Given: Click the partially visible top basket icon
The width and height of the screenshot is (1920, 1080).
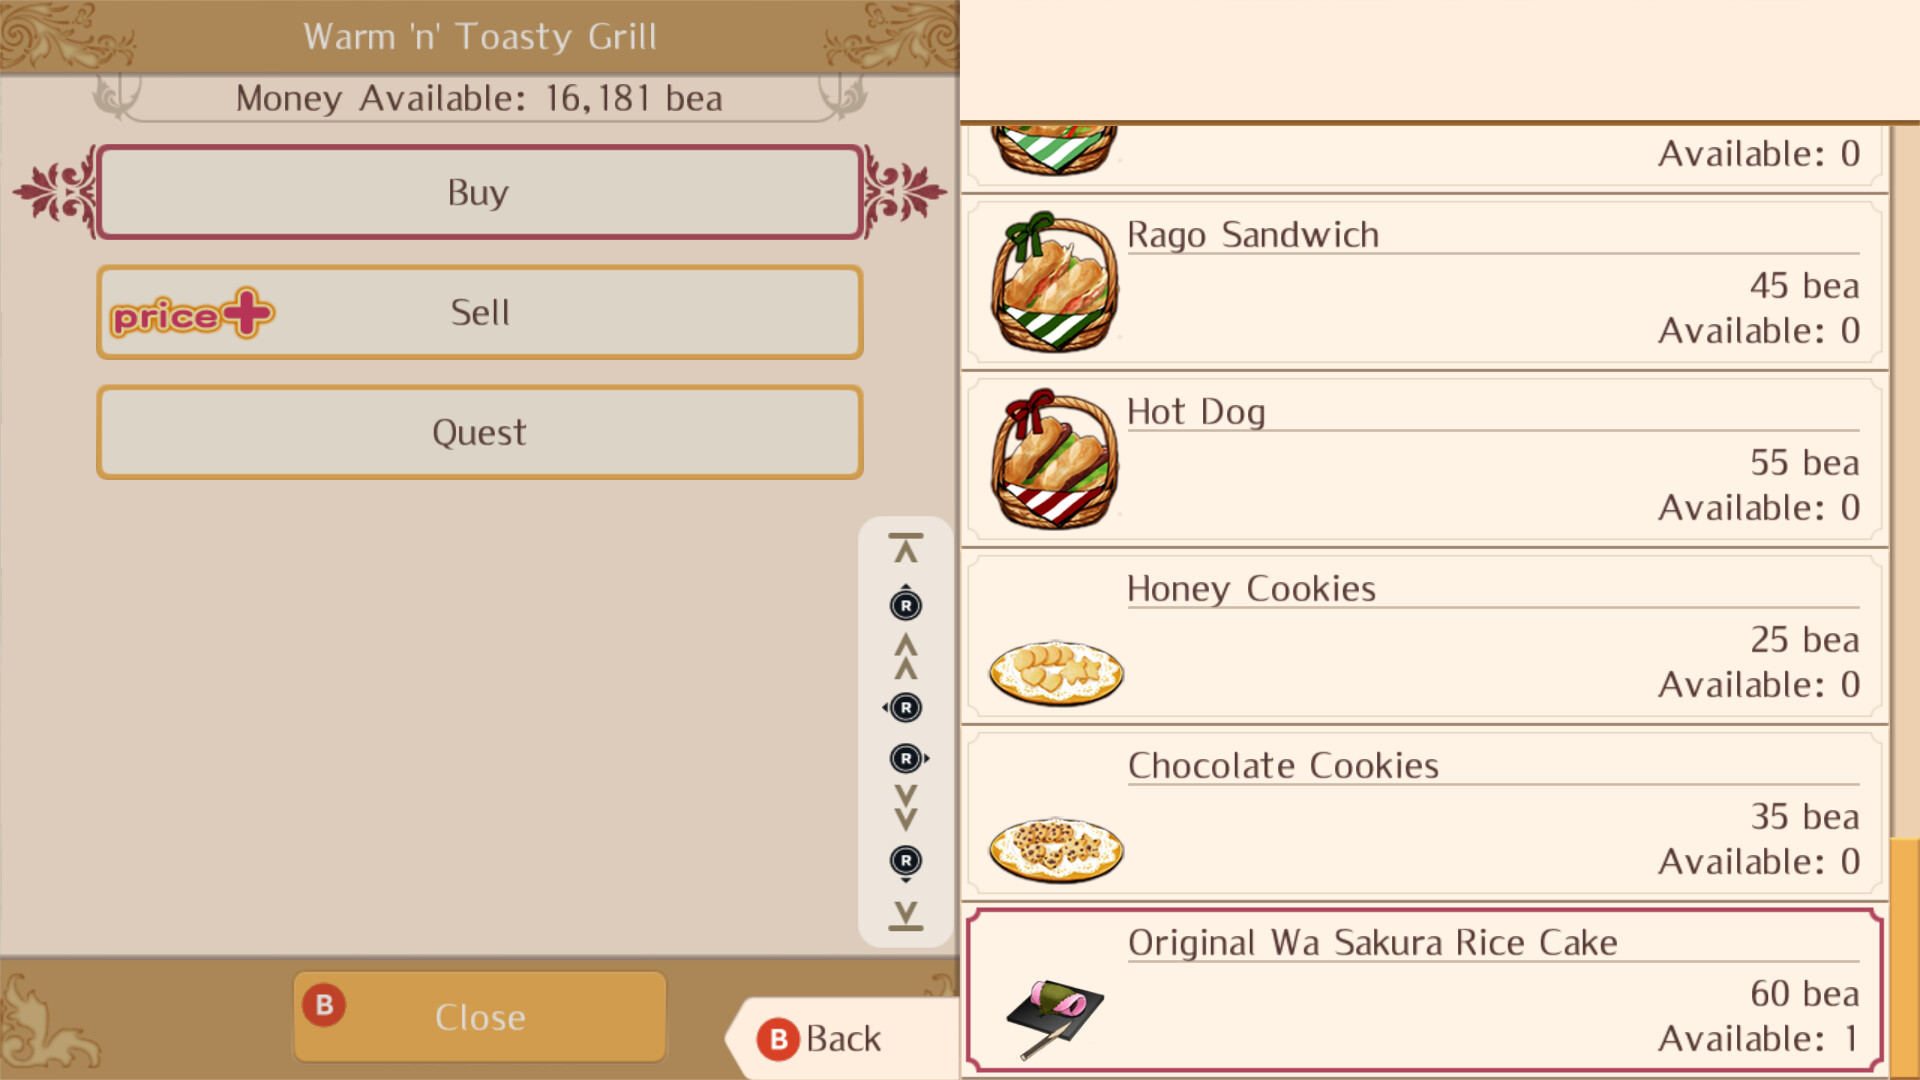Looking at the screenshot, I should [1055, 149].
